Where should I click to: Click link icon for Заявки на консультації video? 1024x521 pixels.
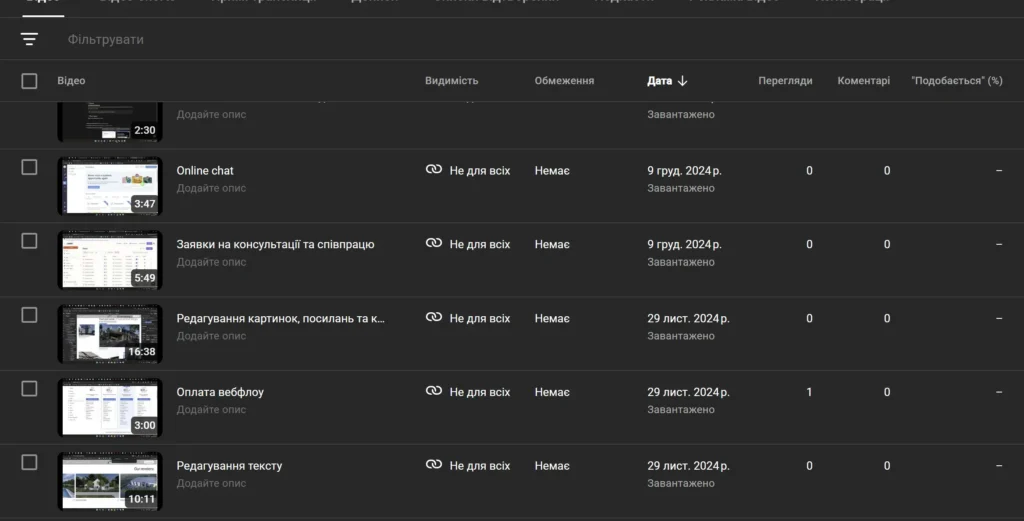point(434,244)
